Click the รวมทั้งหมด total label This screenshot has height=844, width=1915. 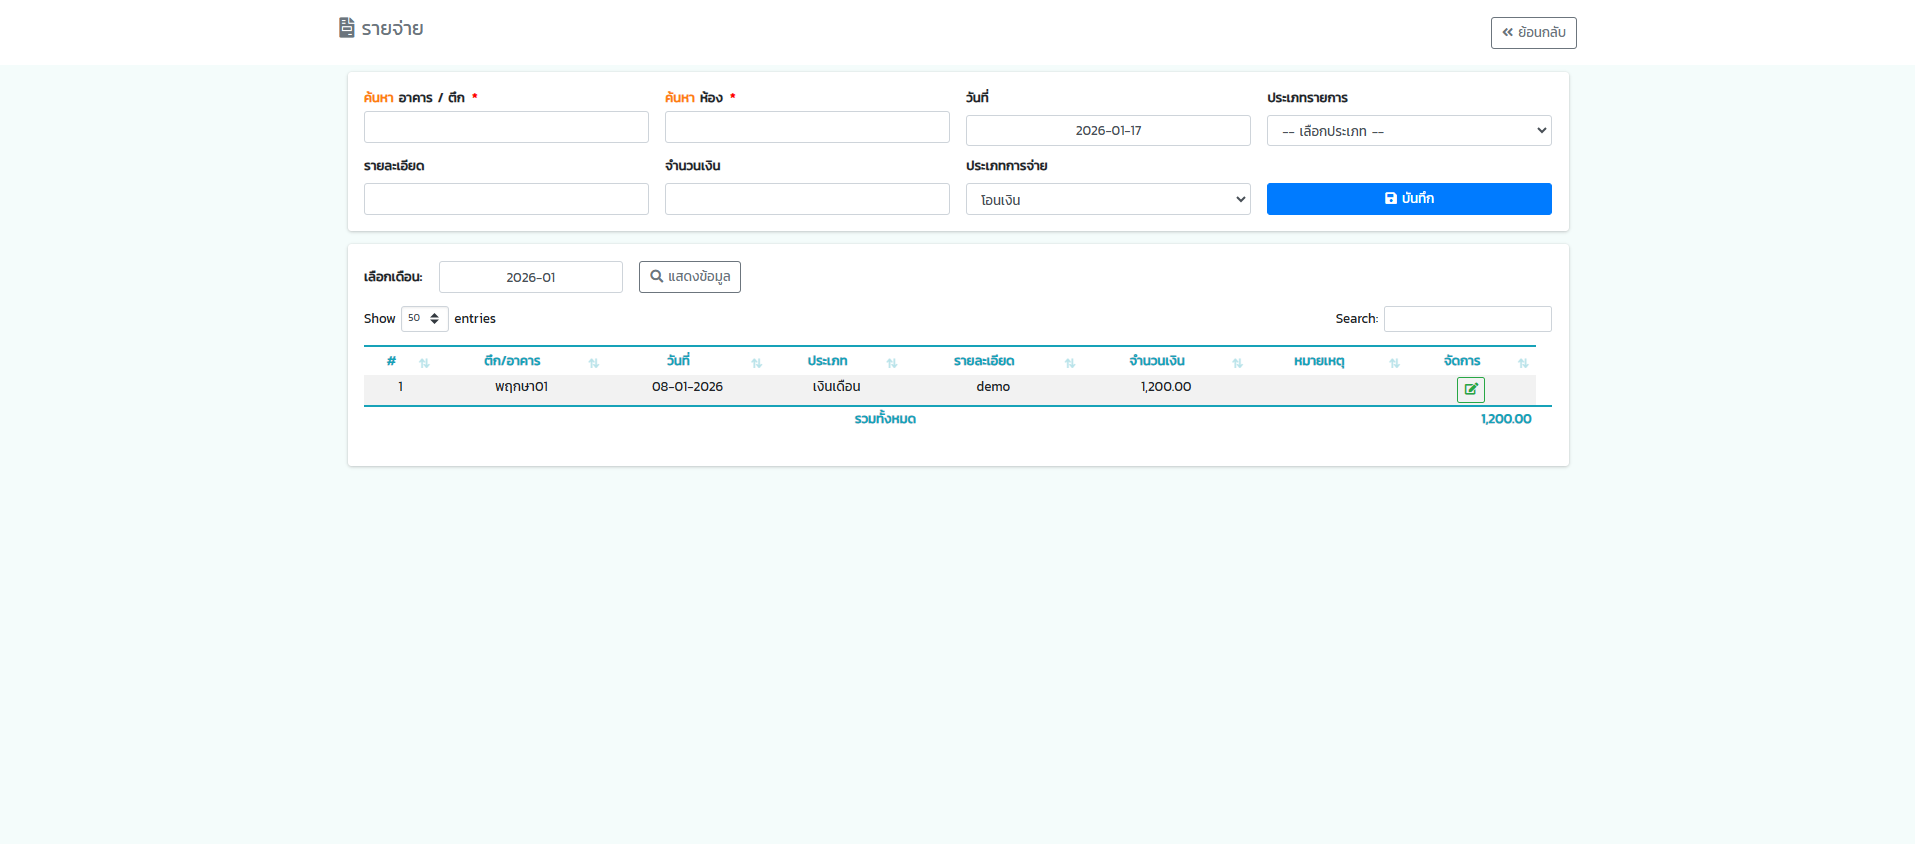pyautogui.click(x=885, y=419)
